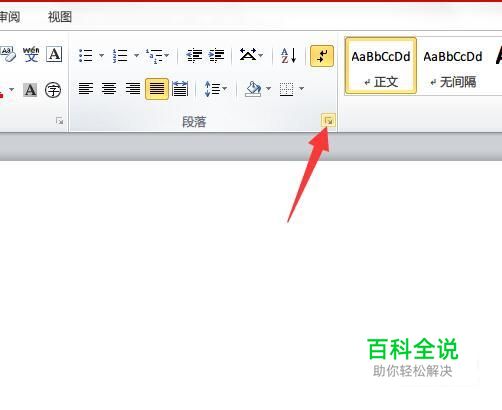Open the phonetic guide (wén) tool

click(x=31, y=55)
